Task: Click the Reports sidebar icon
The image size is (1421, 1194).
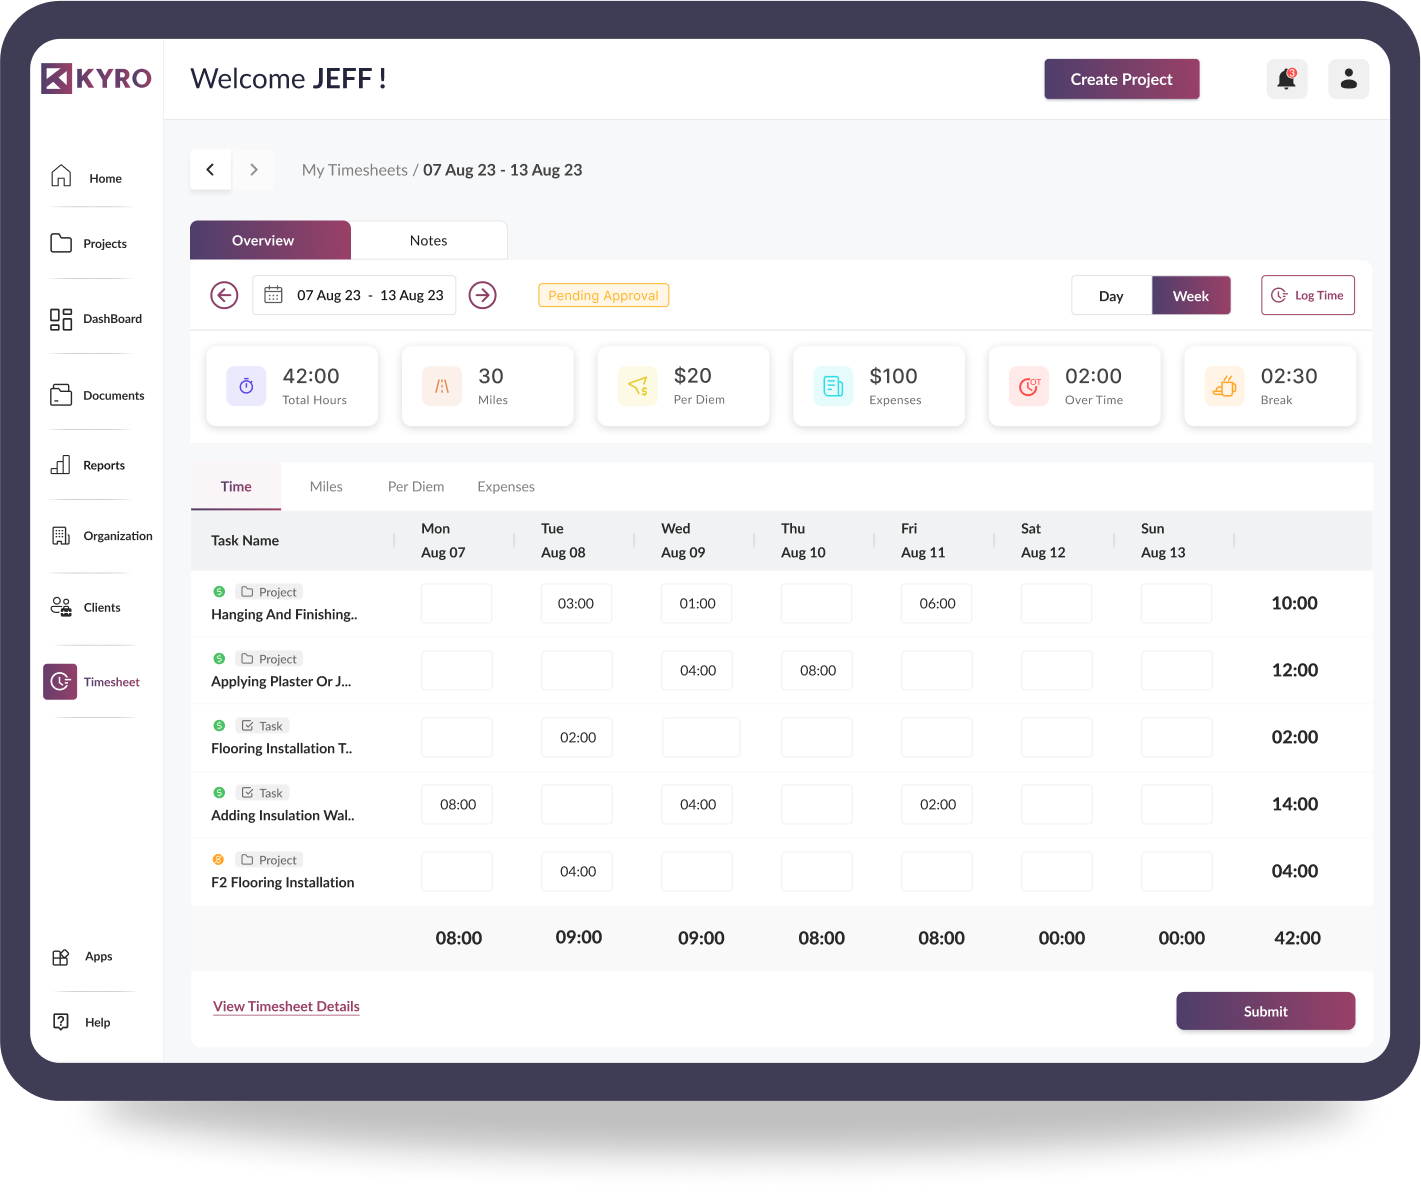Action: point(60,464)
